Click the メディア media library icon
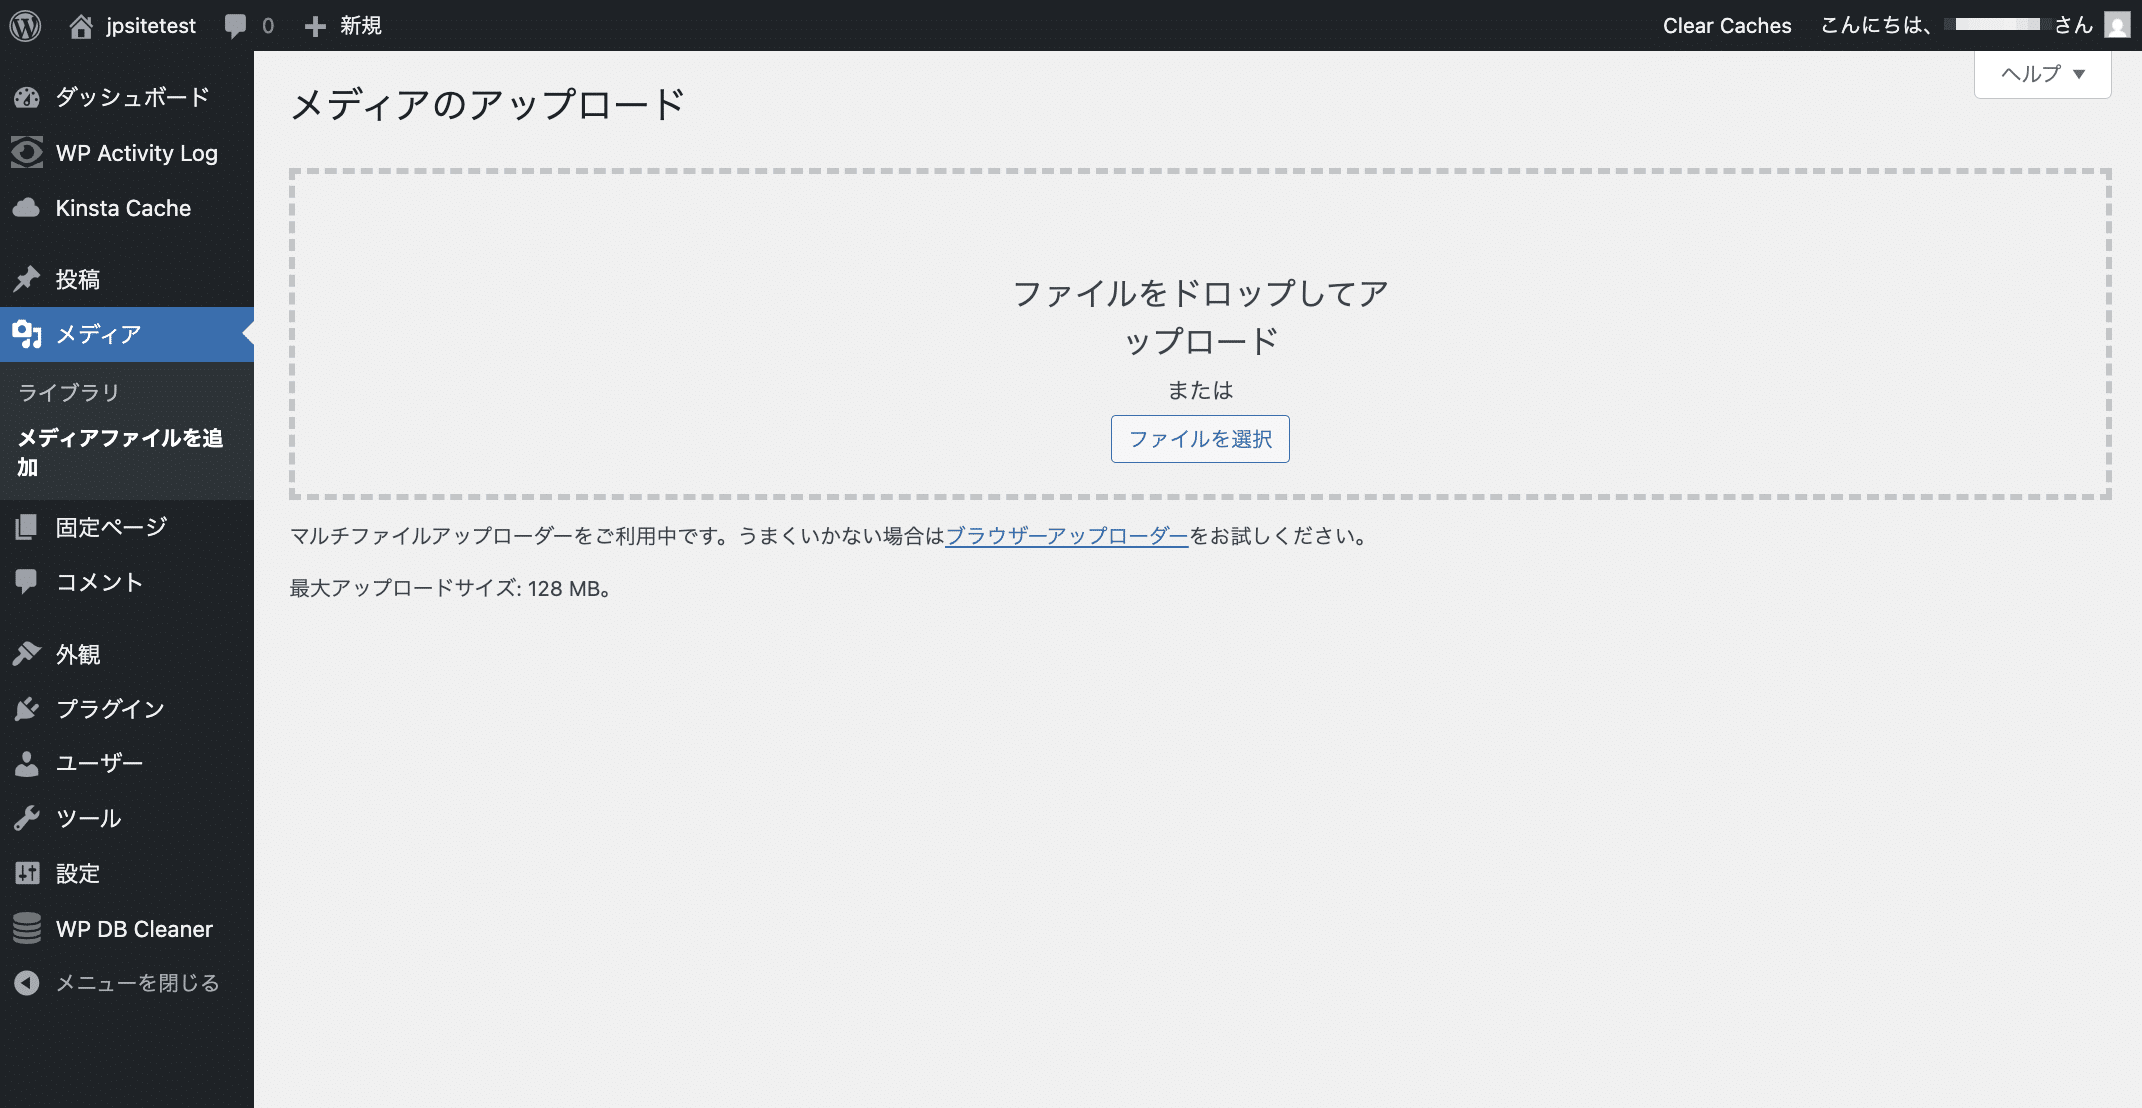This screenshot has height=1108, width=2142. pos(27,334)
